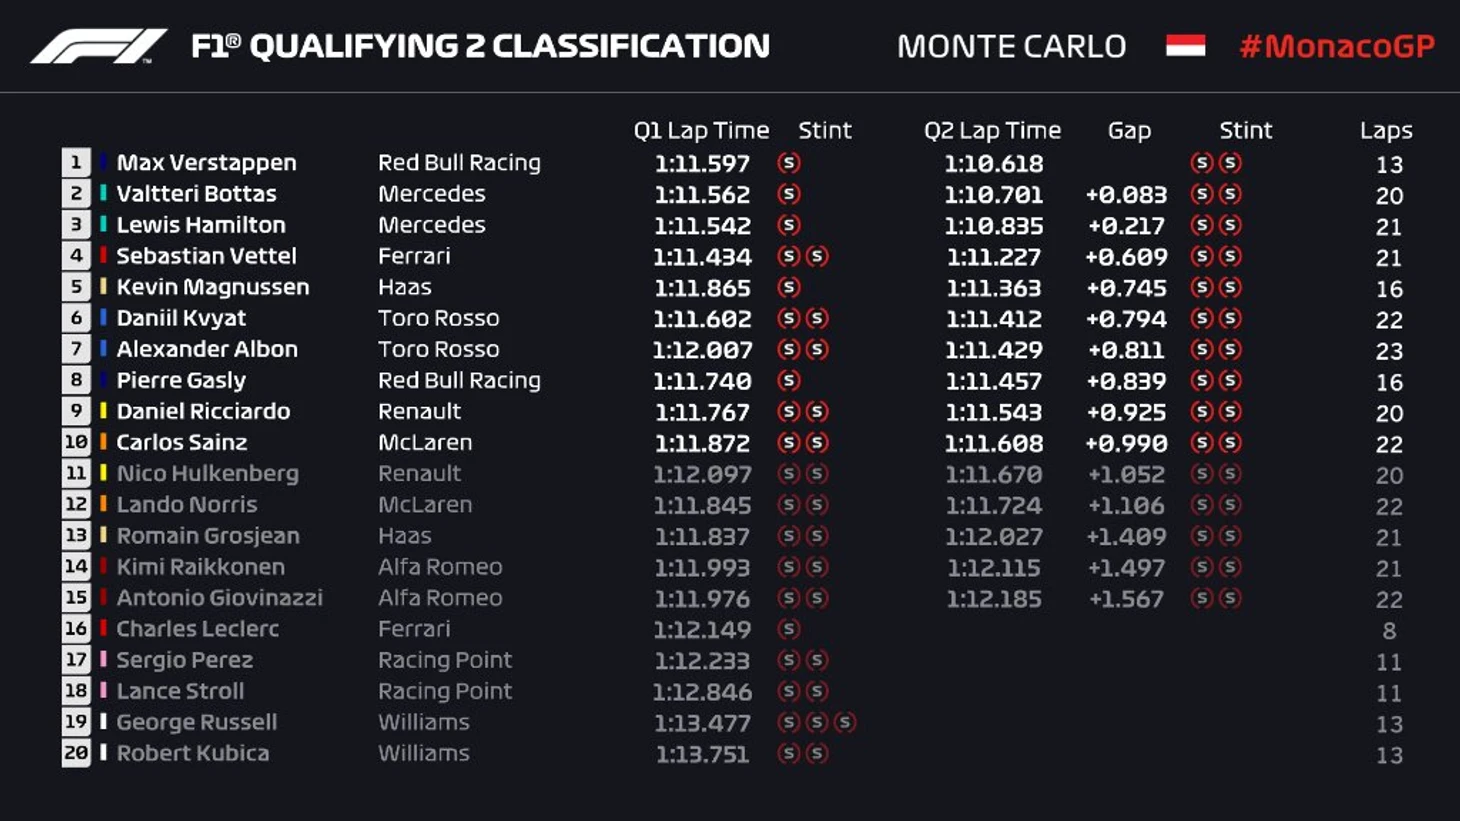
Task: Click Kevin Magnussen's Q1 soft tyre icon
Action: pos(788,288)
